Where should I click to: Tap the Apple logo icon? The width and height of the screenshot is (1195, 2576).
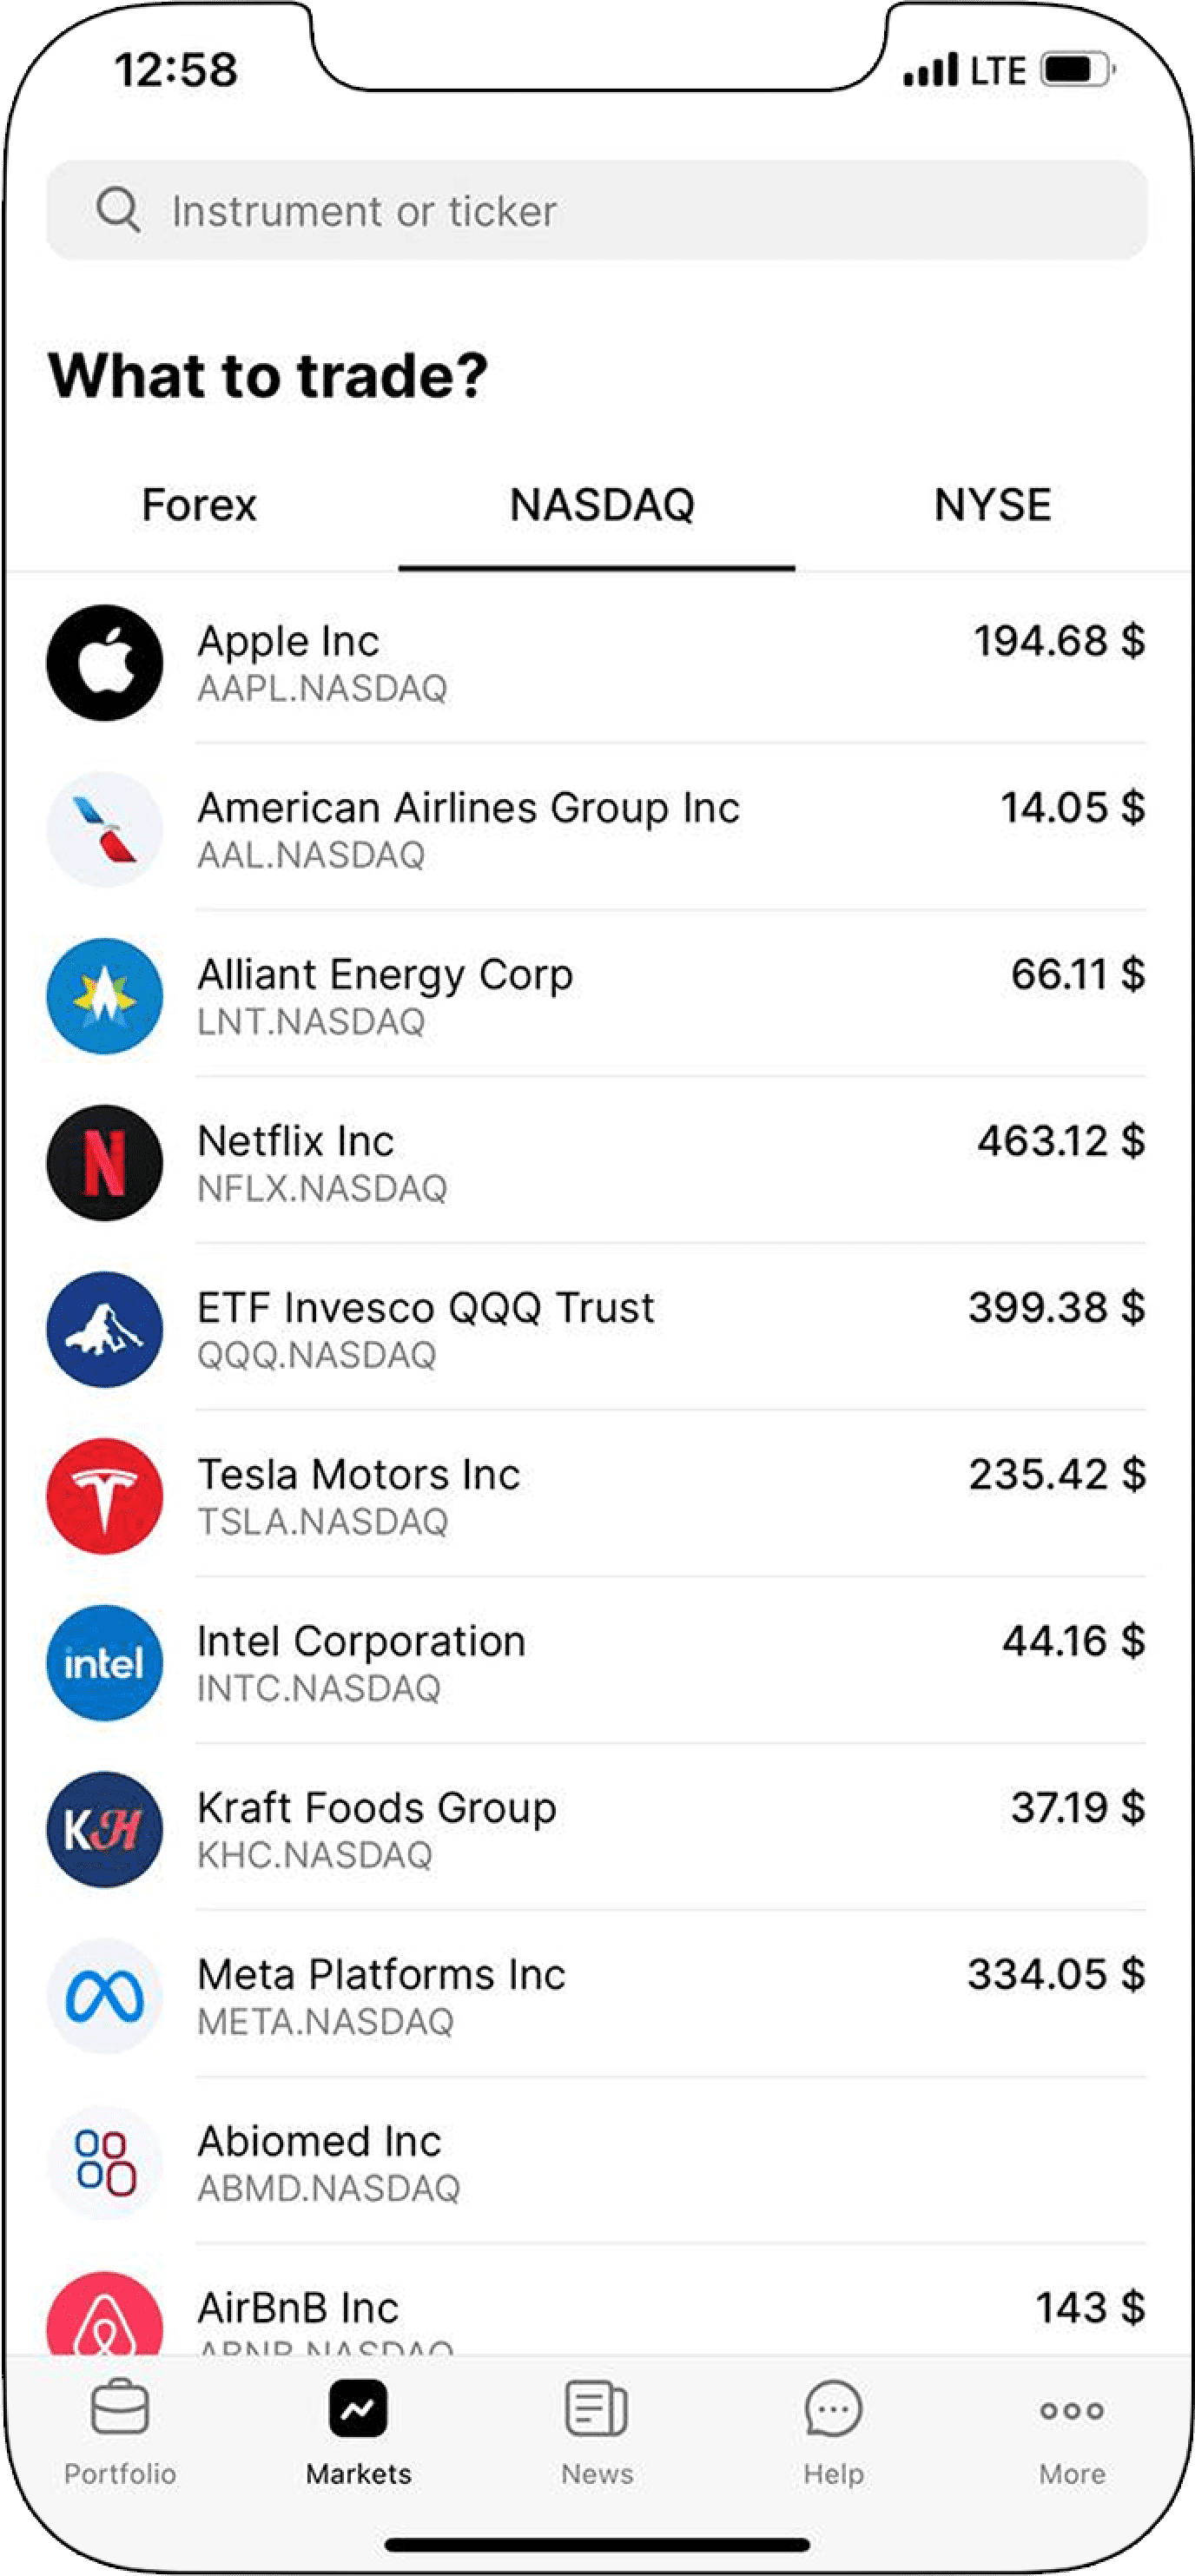[105, 663]
